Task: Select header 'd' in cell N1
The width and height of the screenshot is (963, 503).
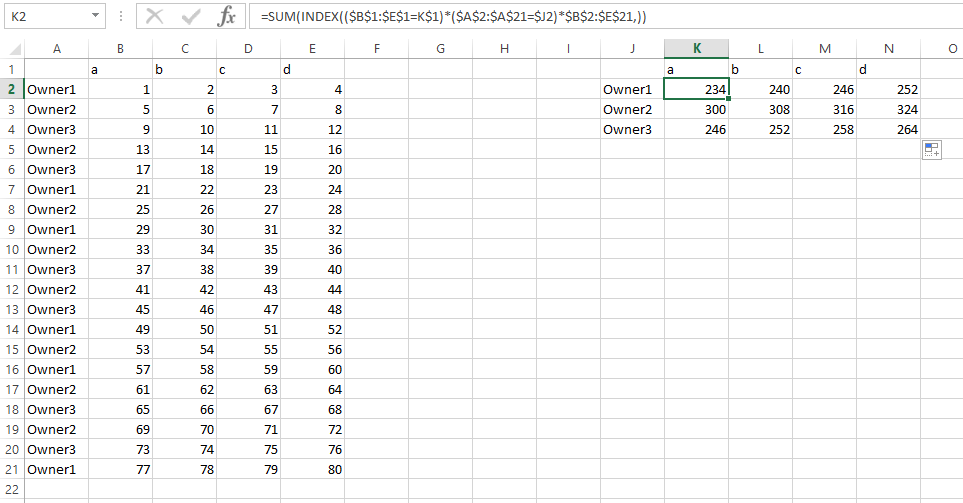Action: pyautogui.click(x=888, y=69)
